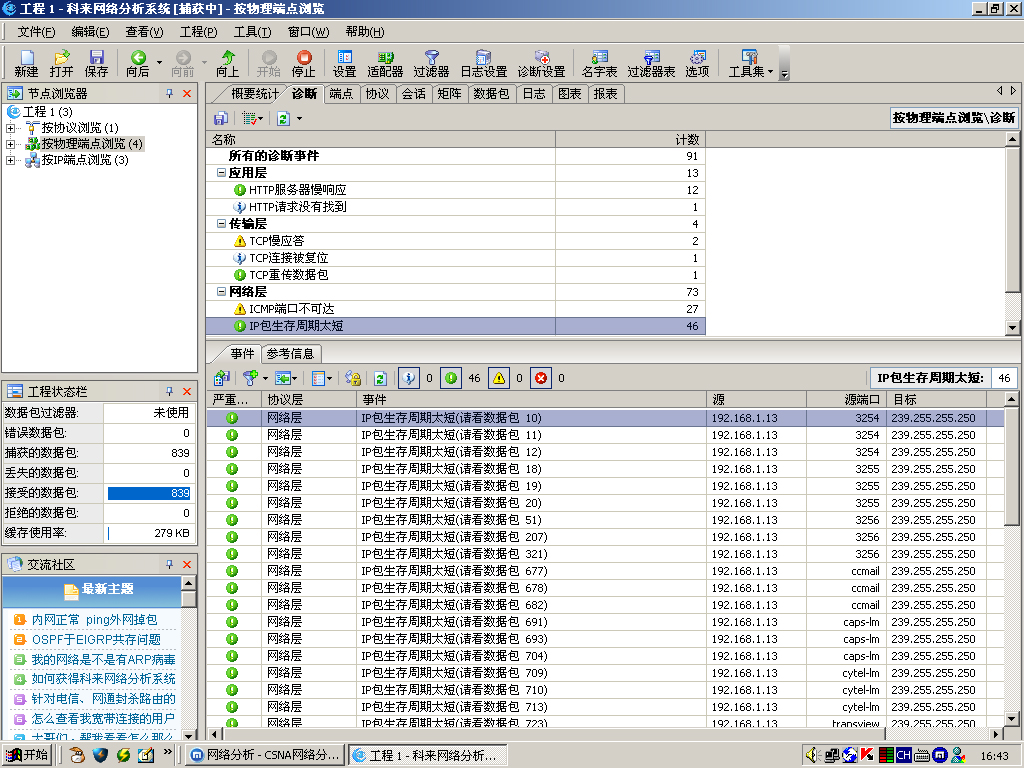
Task: Toggle the warning severity filter button
Action: click(499, 378)
